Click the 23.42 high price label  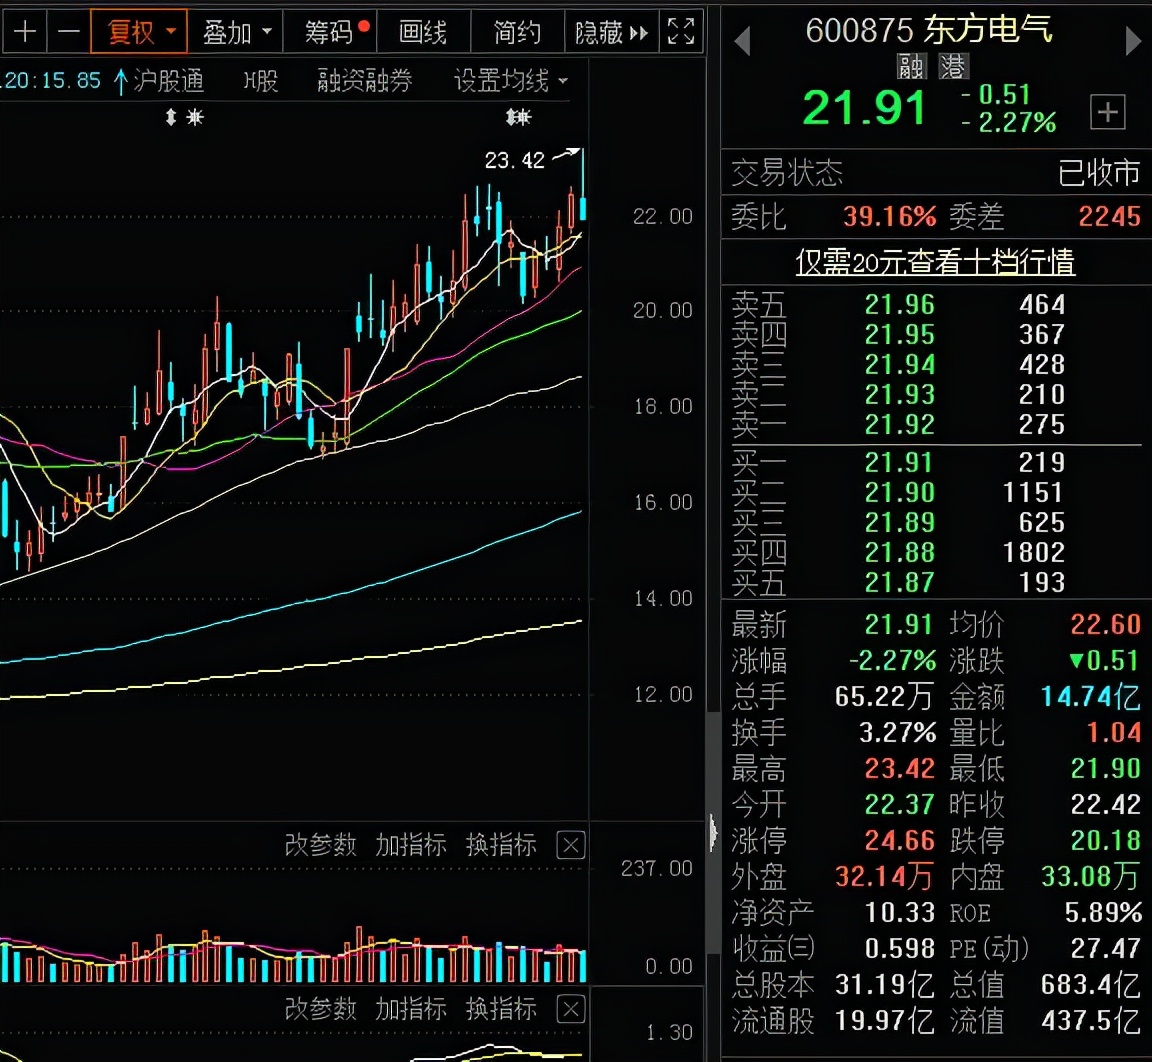pos(514,160)
